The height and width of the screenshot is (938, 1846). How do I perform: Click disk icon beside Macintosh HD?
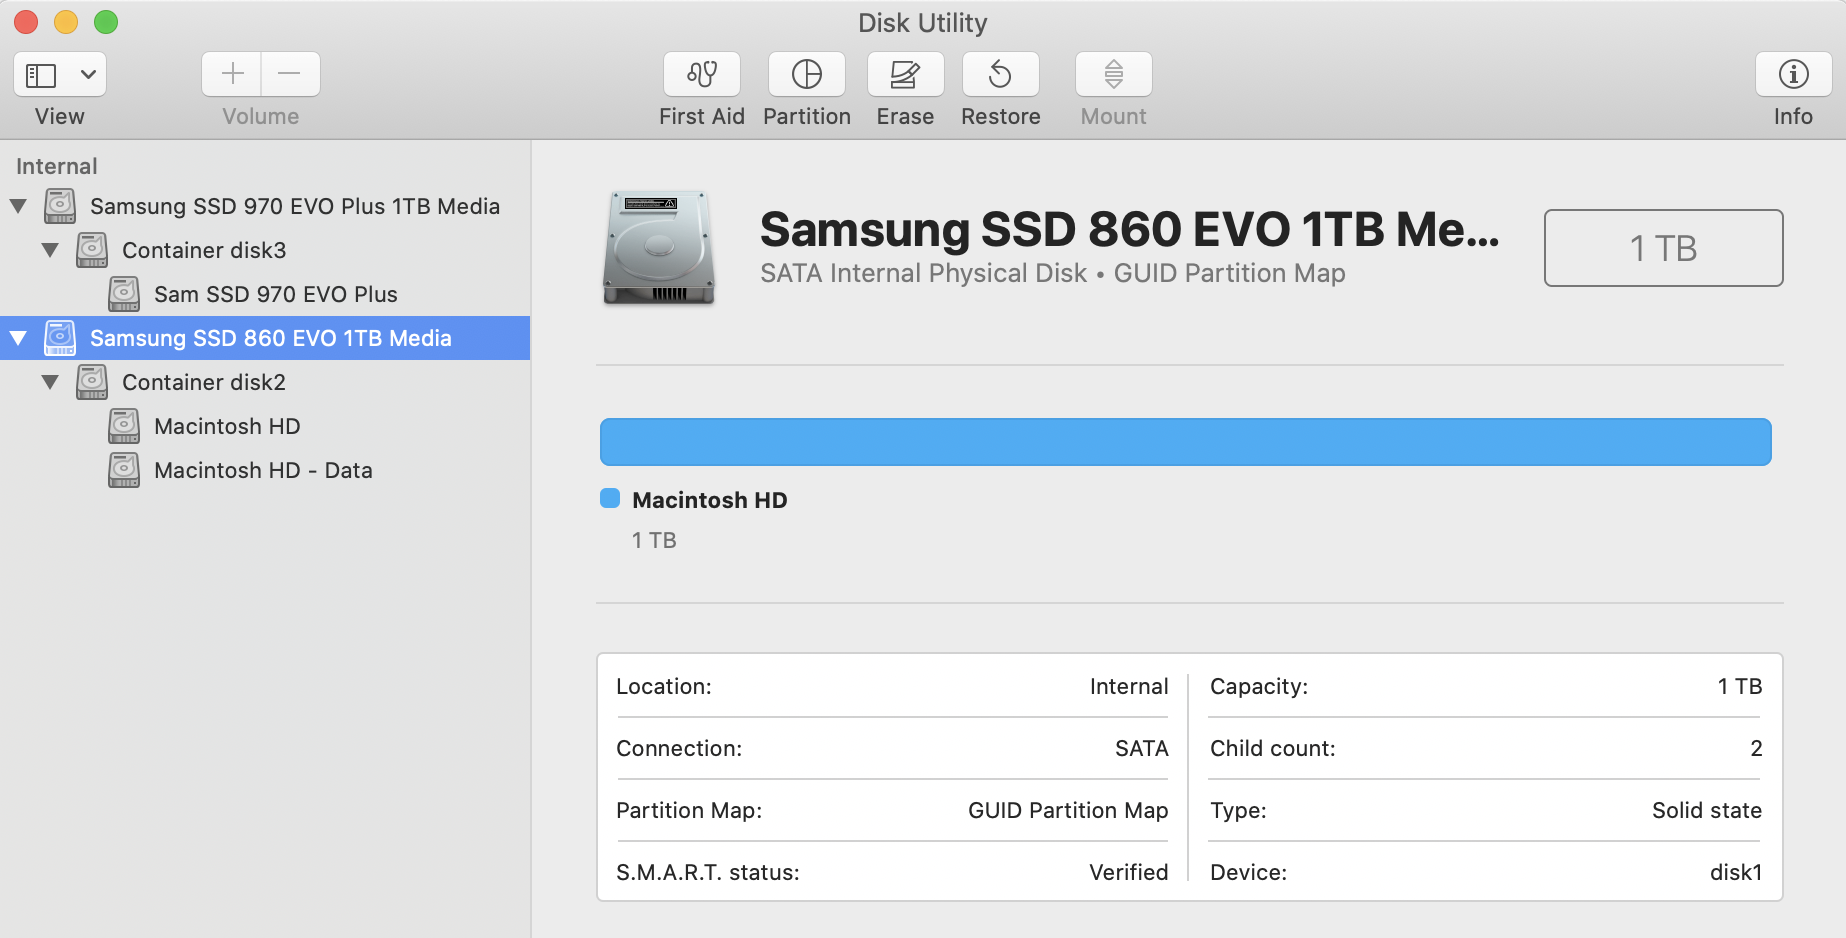124,426
